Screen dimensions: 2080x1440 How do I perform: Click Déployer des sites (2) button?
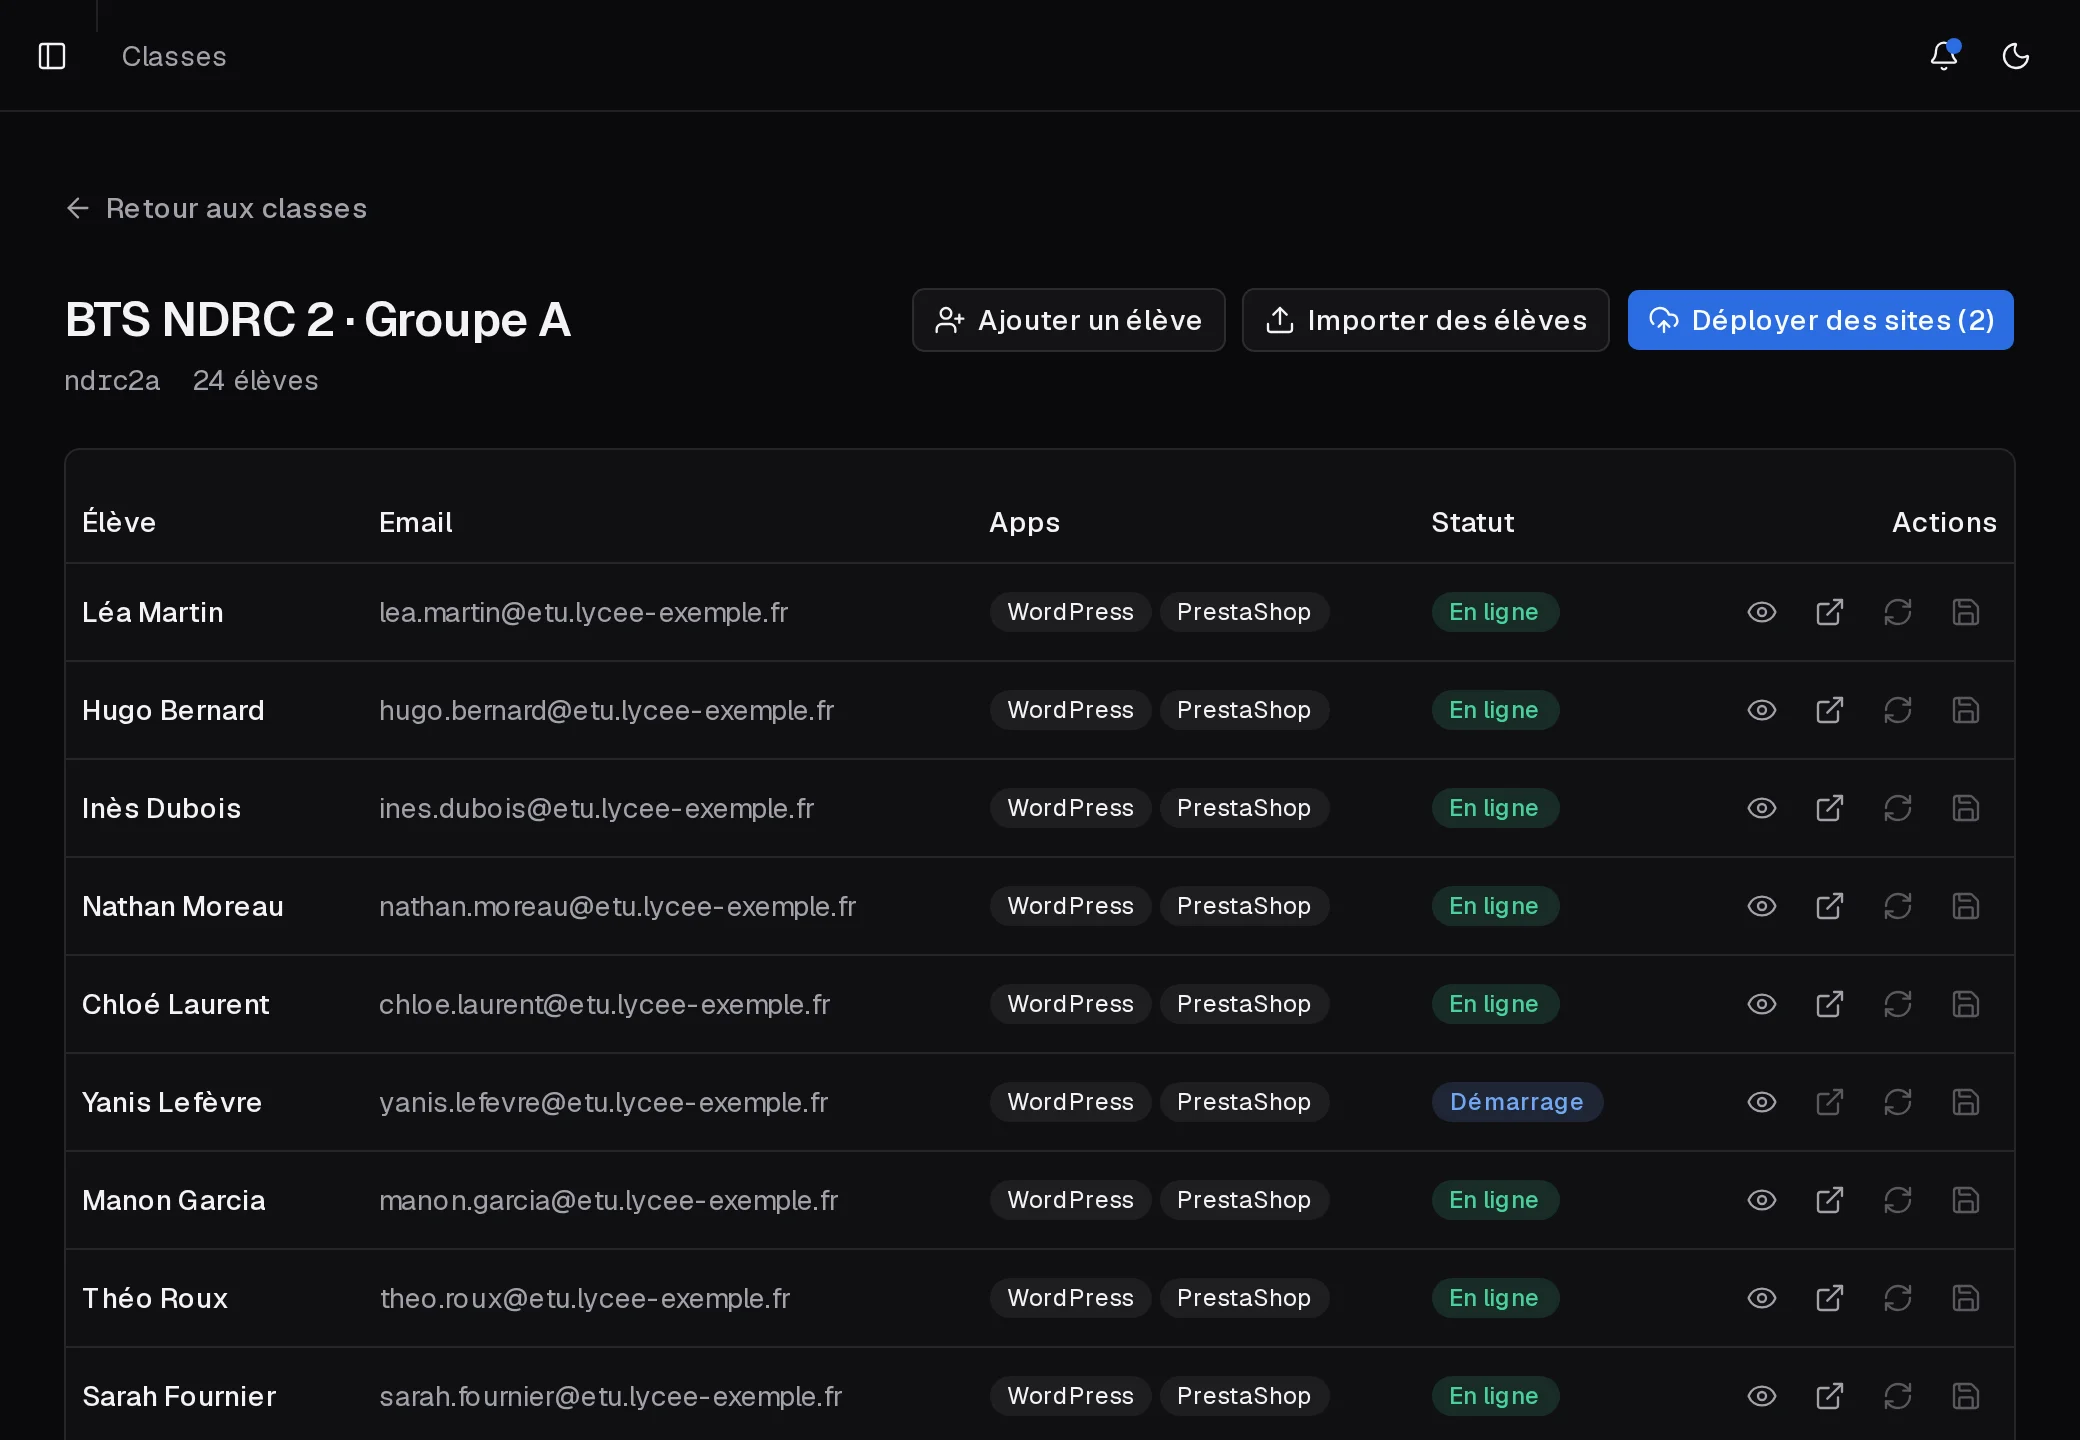coord(1820,320)
